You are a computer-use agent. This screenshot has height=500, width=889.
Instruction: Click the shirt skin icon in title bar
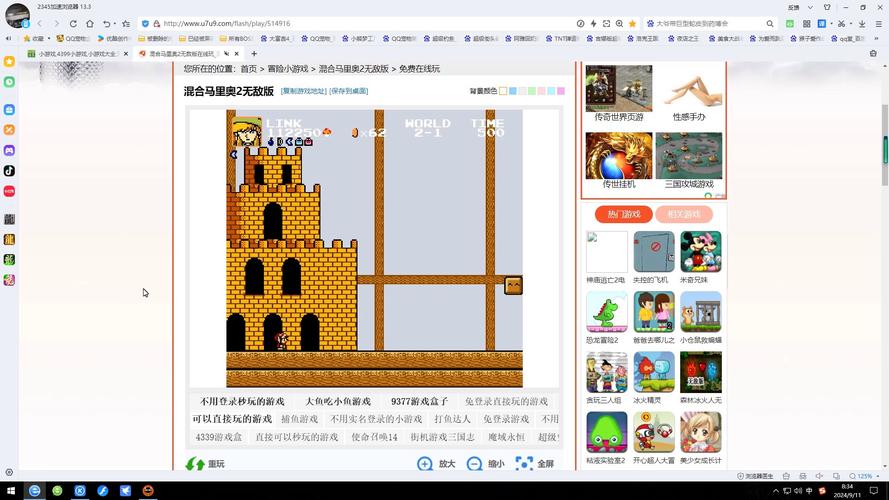(x=827, y=7)
